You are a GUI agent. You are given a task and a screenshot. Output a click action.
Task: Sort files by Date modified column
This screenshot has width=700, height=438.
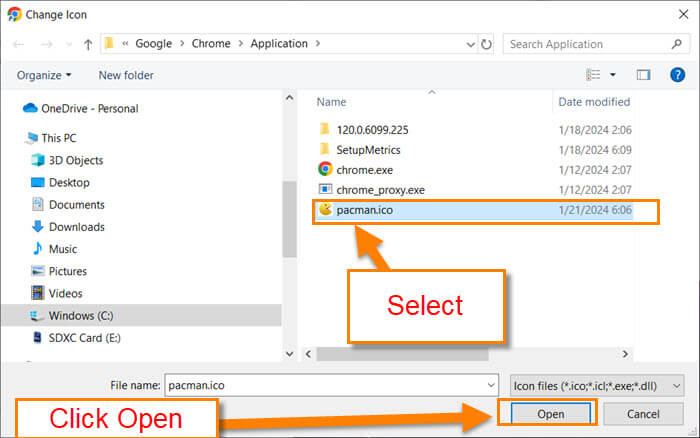[594, 102]
